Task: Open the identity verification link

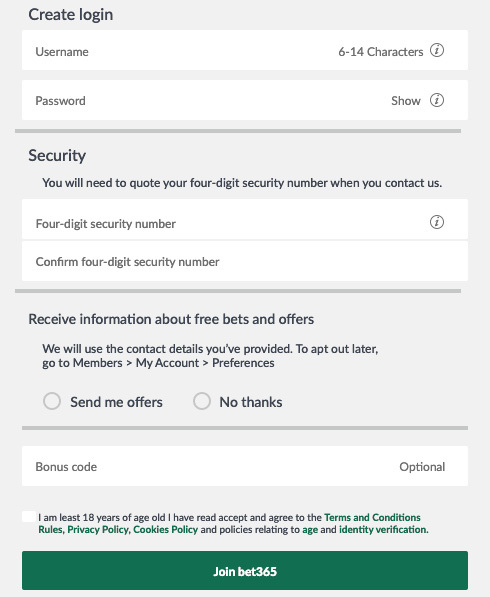Action: [383, 530]
